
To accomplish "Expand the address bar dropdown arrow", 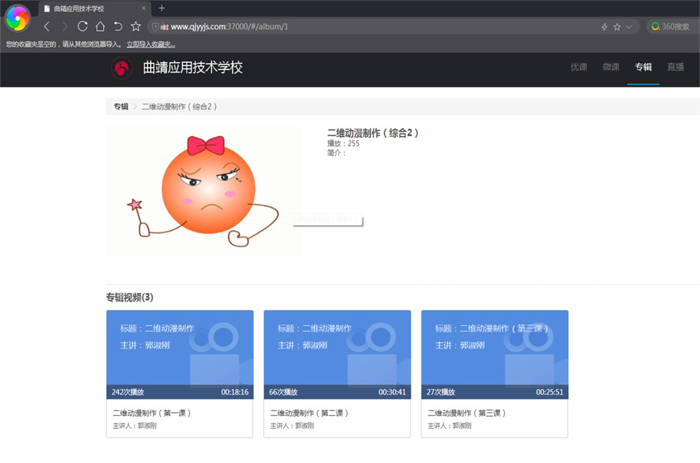I will (629, 27).
